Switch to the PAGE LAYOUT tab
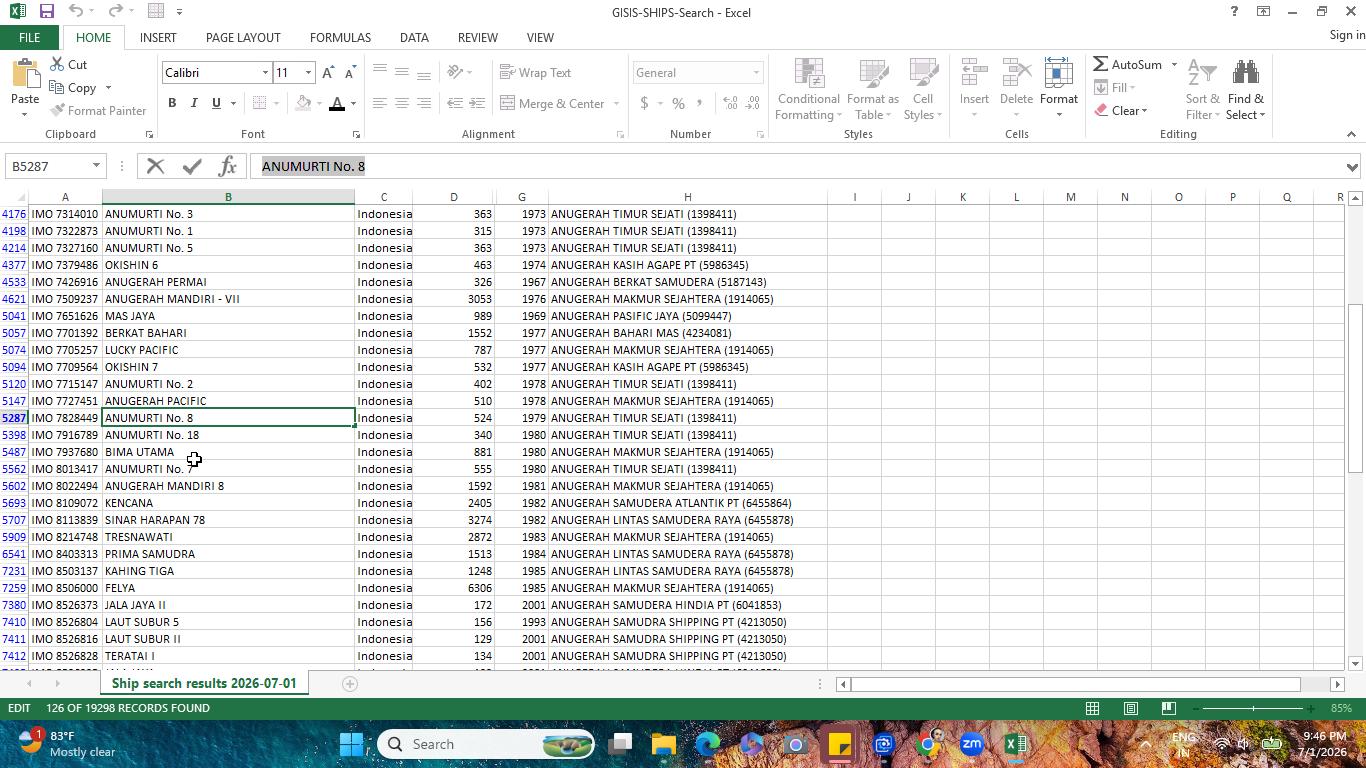This screenshot has height=768, width=1366. click(x=243, y=37)
